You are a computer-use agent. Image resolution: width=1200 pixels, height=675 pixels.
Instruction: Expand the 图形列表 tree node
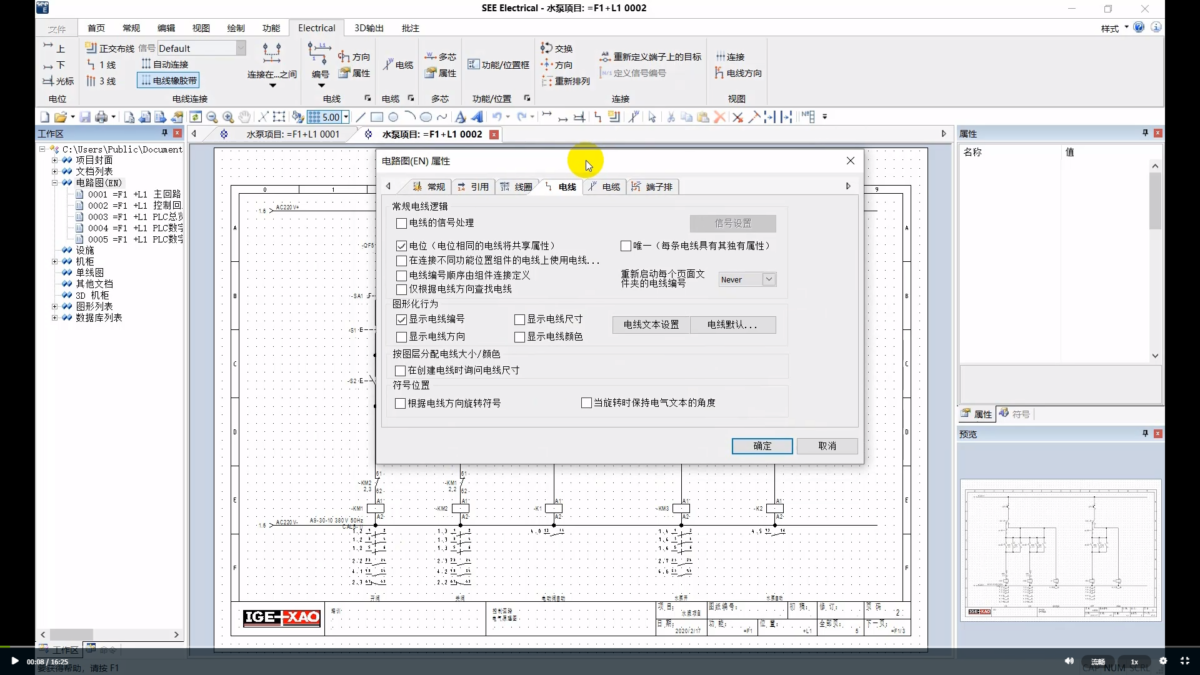[x=56, y=307]
